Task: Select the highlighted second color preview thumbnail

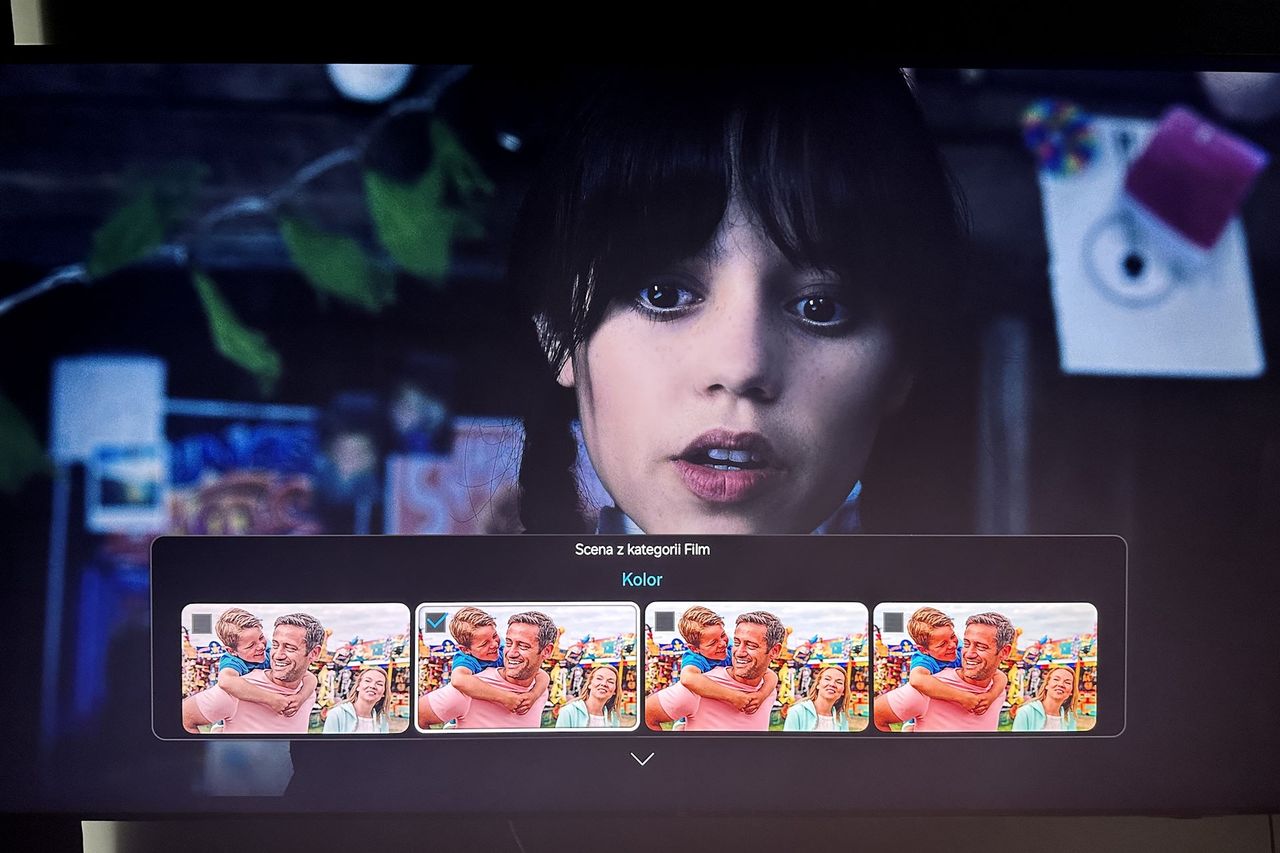Action: [527, 666]
